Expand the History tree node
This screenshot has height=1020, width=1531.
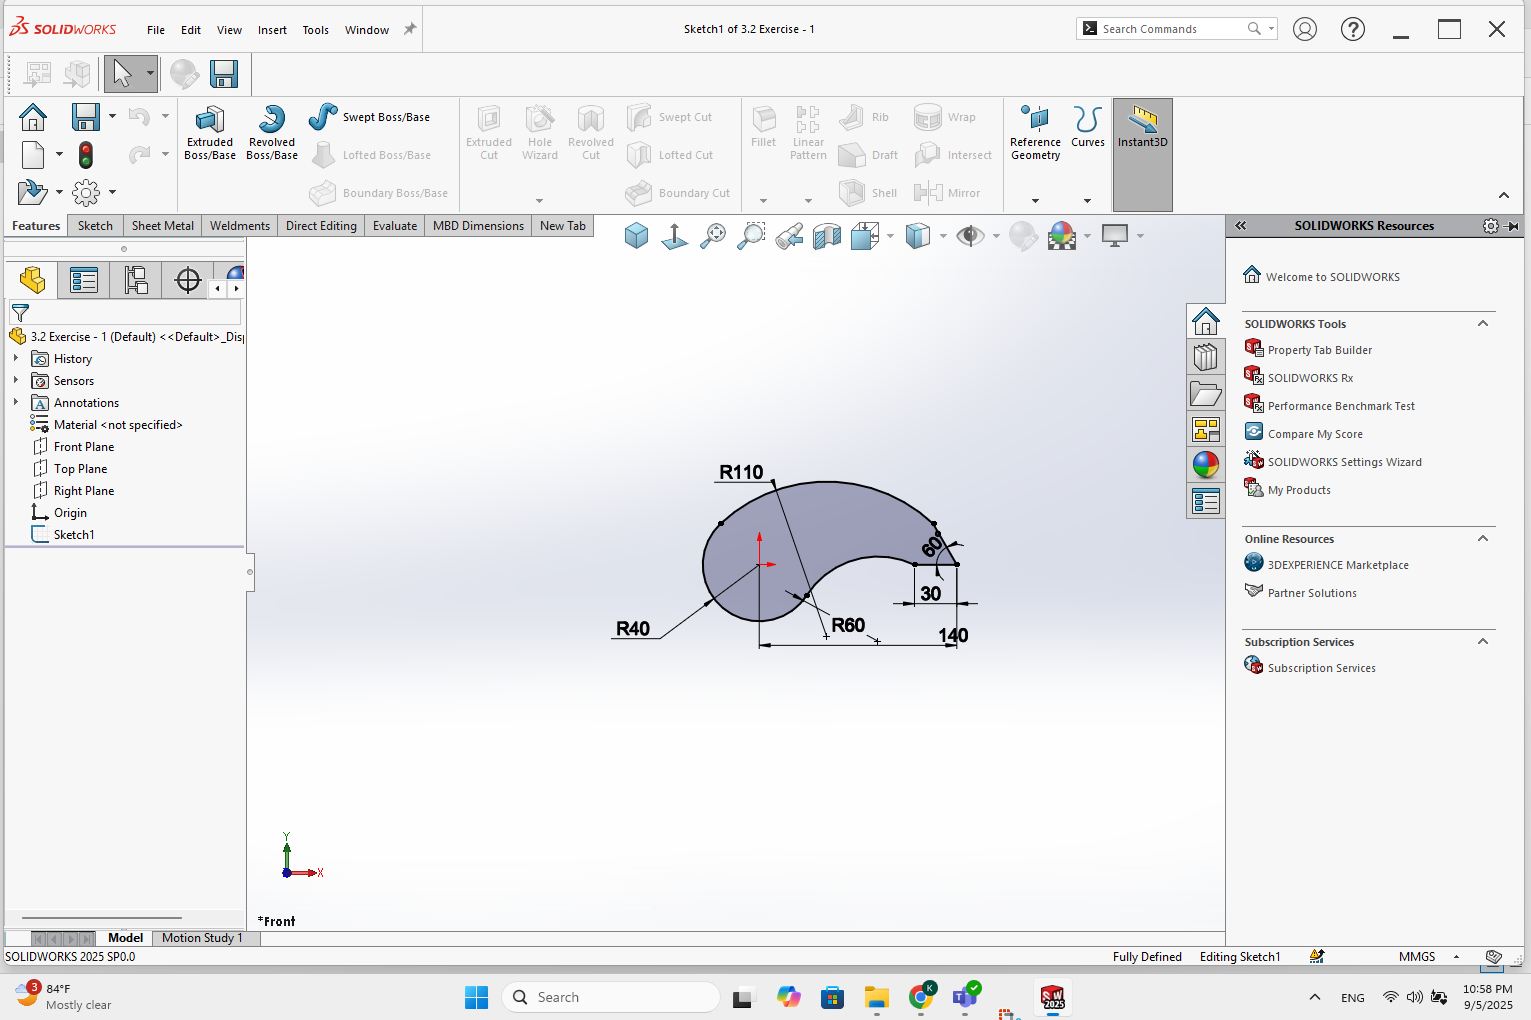point(16,358)
